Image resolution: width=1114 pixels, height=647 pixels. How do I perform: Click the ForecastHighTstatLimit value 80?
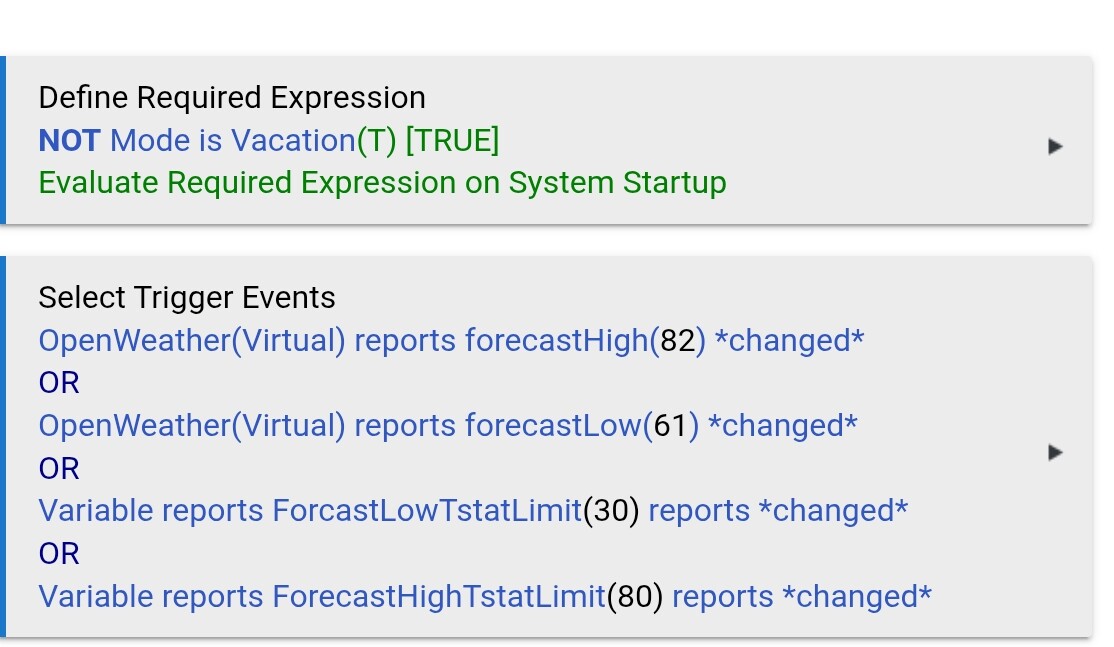point(634,597)
